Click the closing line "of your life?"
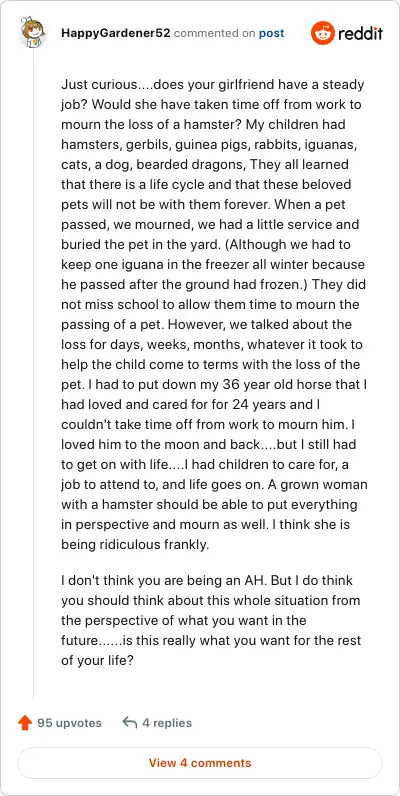The width and height of the screenshot is (400, 796). tap(97, 660)
